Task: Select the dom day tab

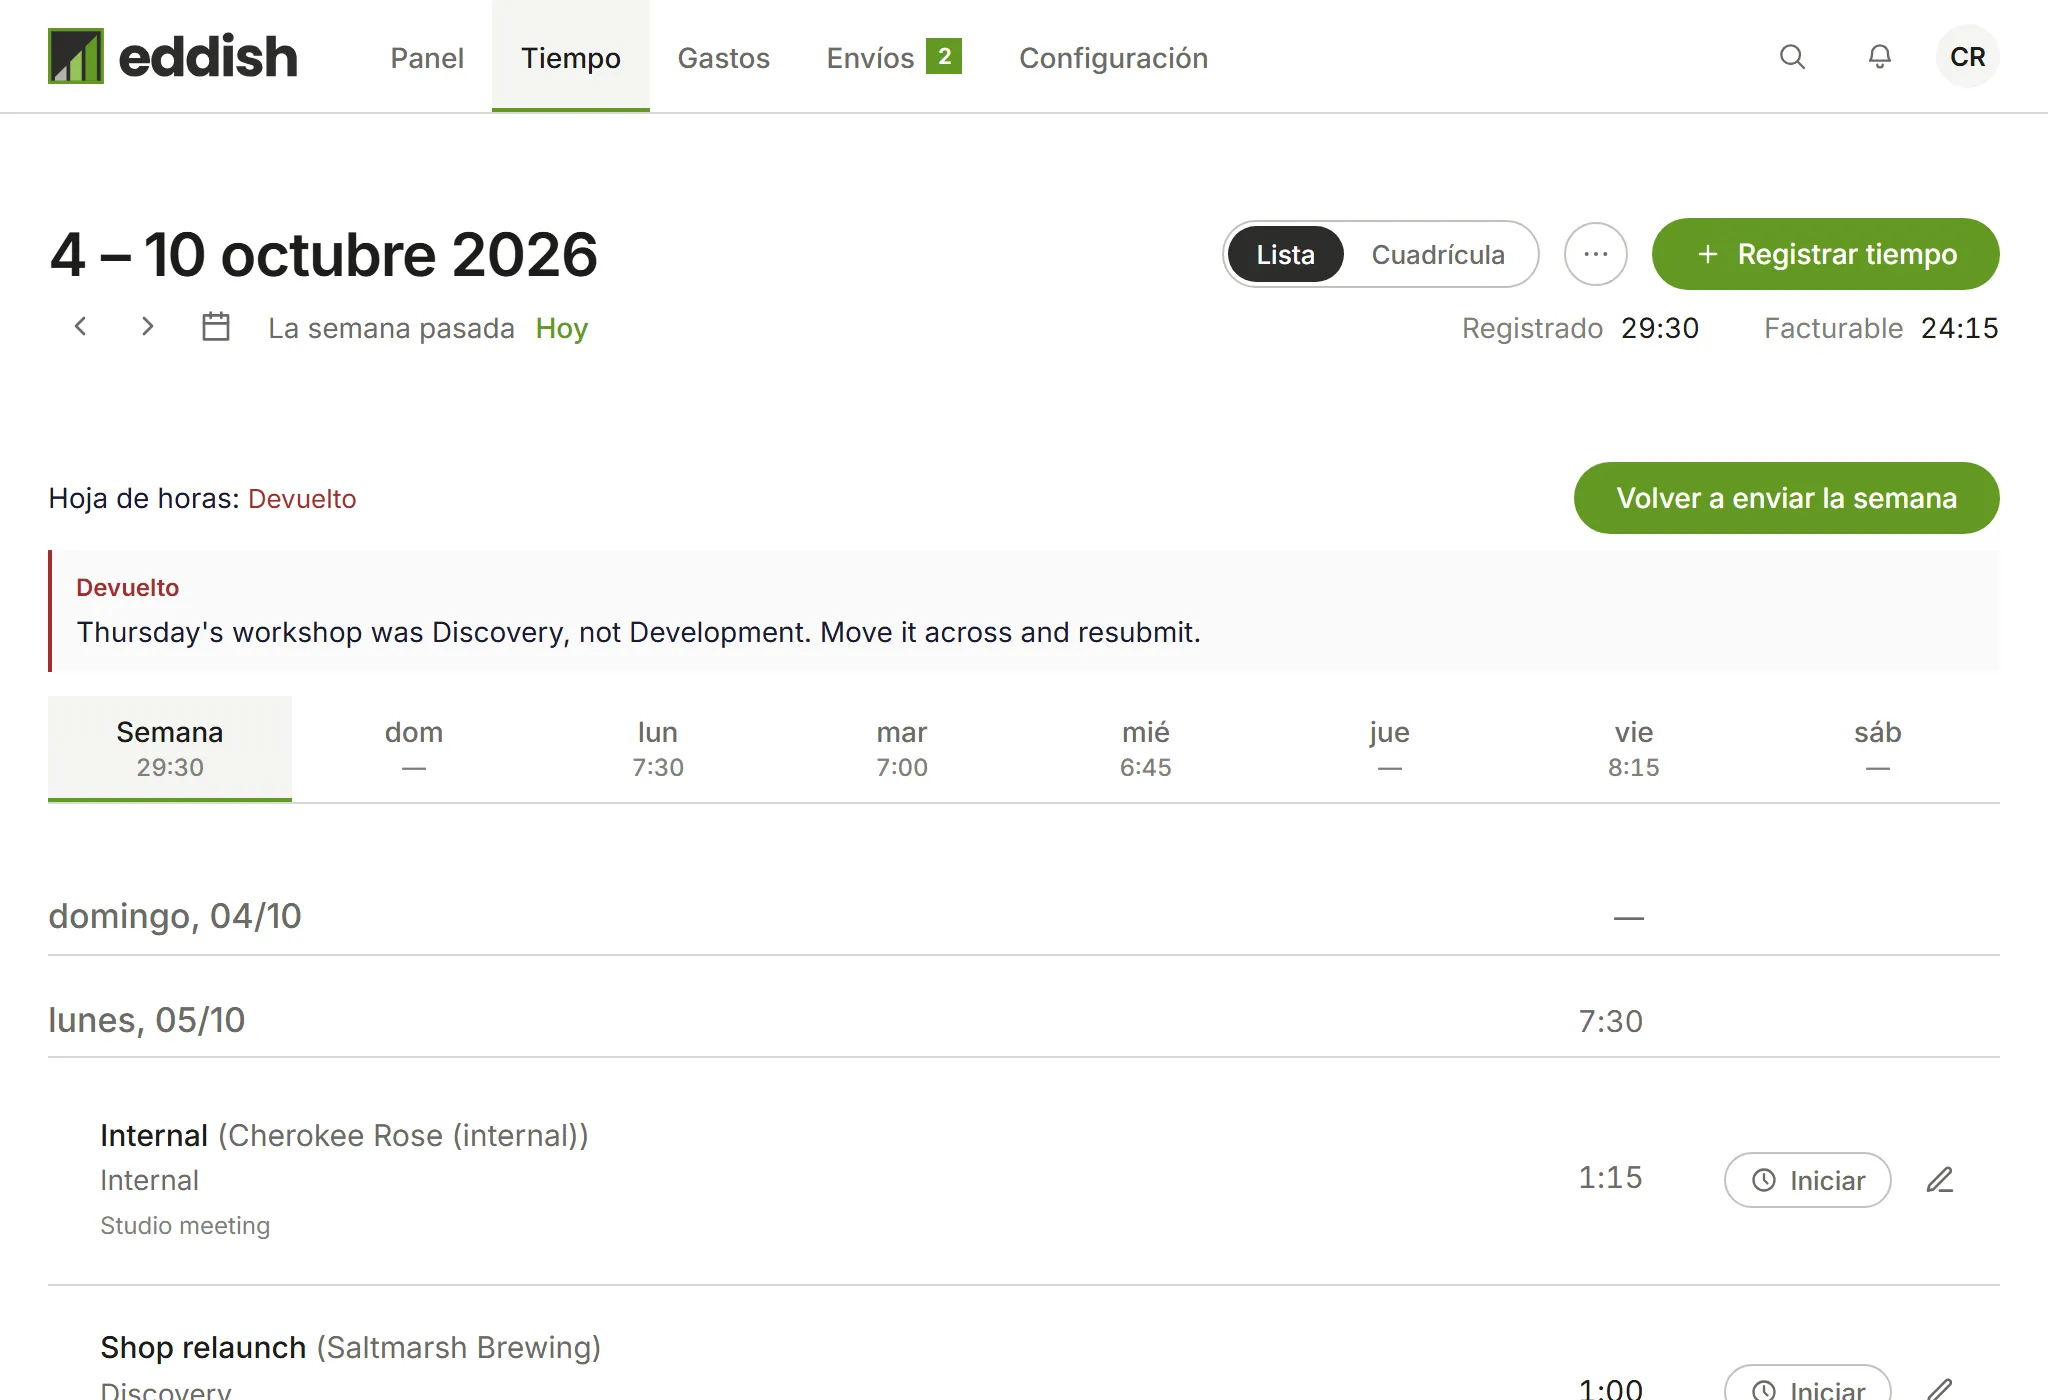Action: tap(414, 748)
